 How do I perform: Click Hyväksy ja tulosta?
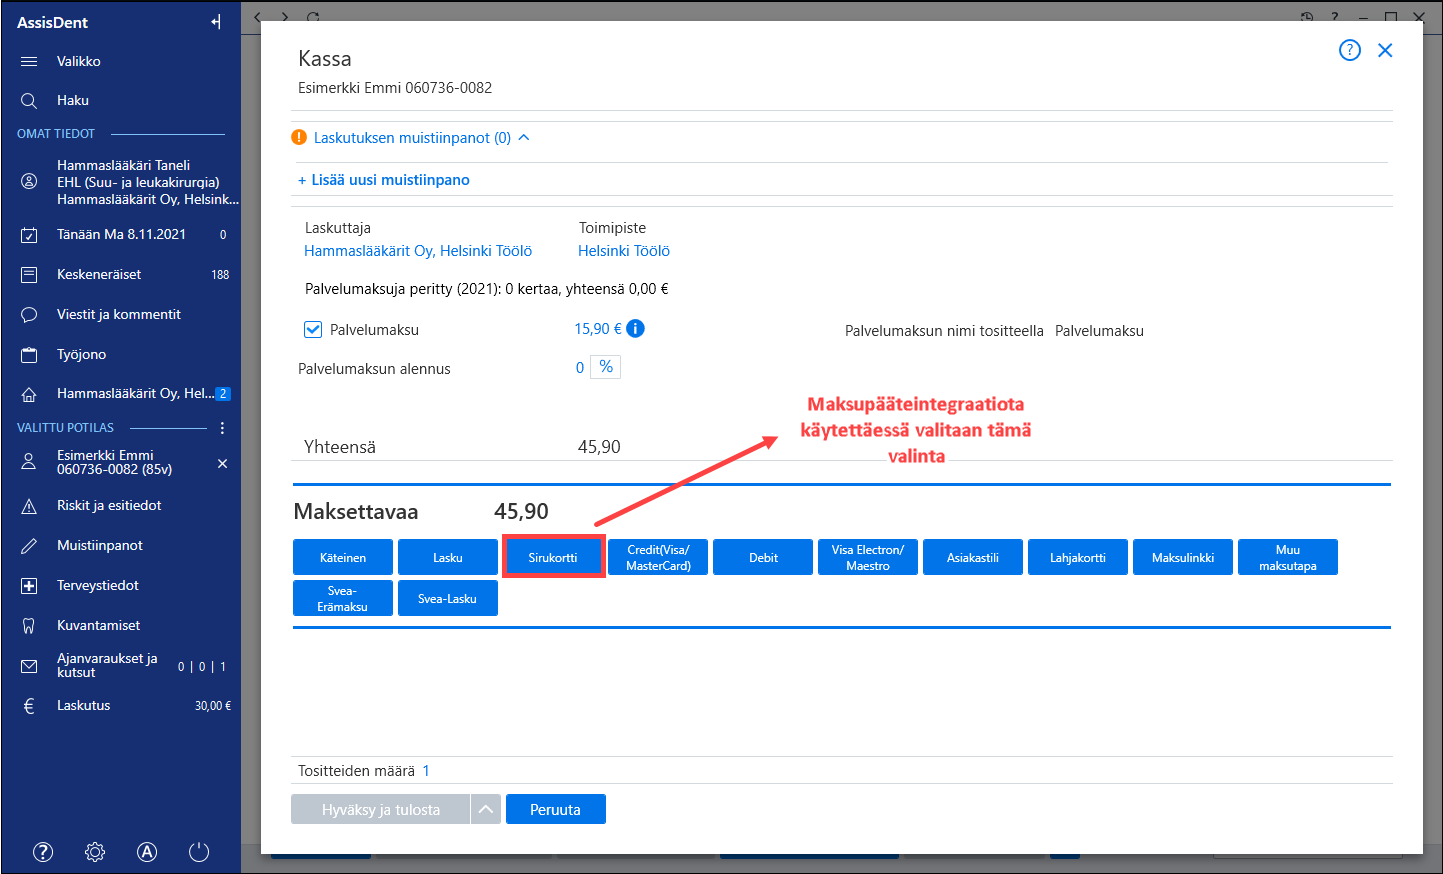(380, 809)
